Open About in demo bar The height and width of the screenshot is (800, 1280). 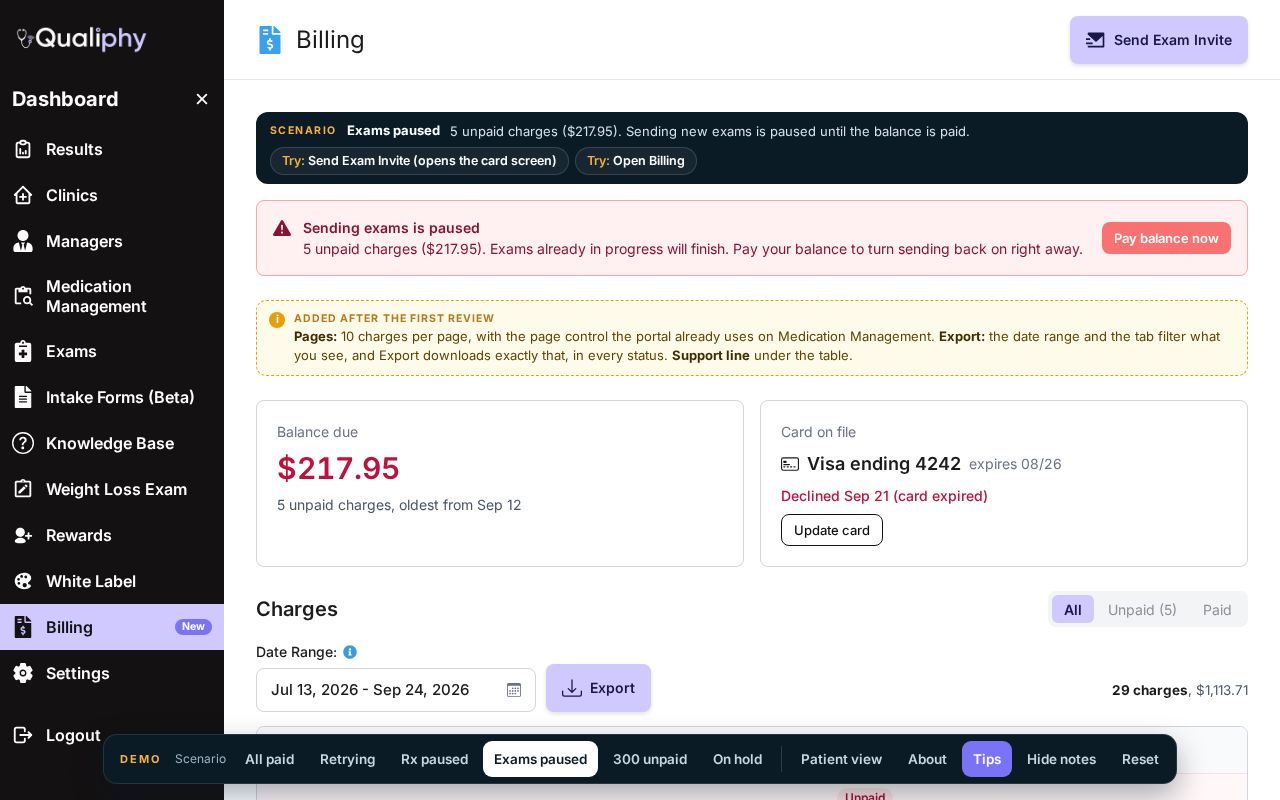click(x=927, y=759)
